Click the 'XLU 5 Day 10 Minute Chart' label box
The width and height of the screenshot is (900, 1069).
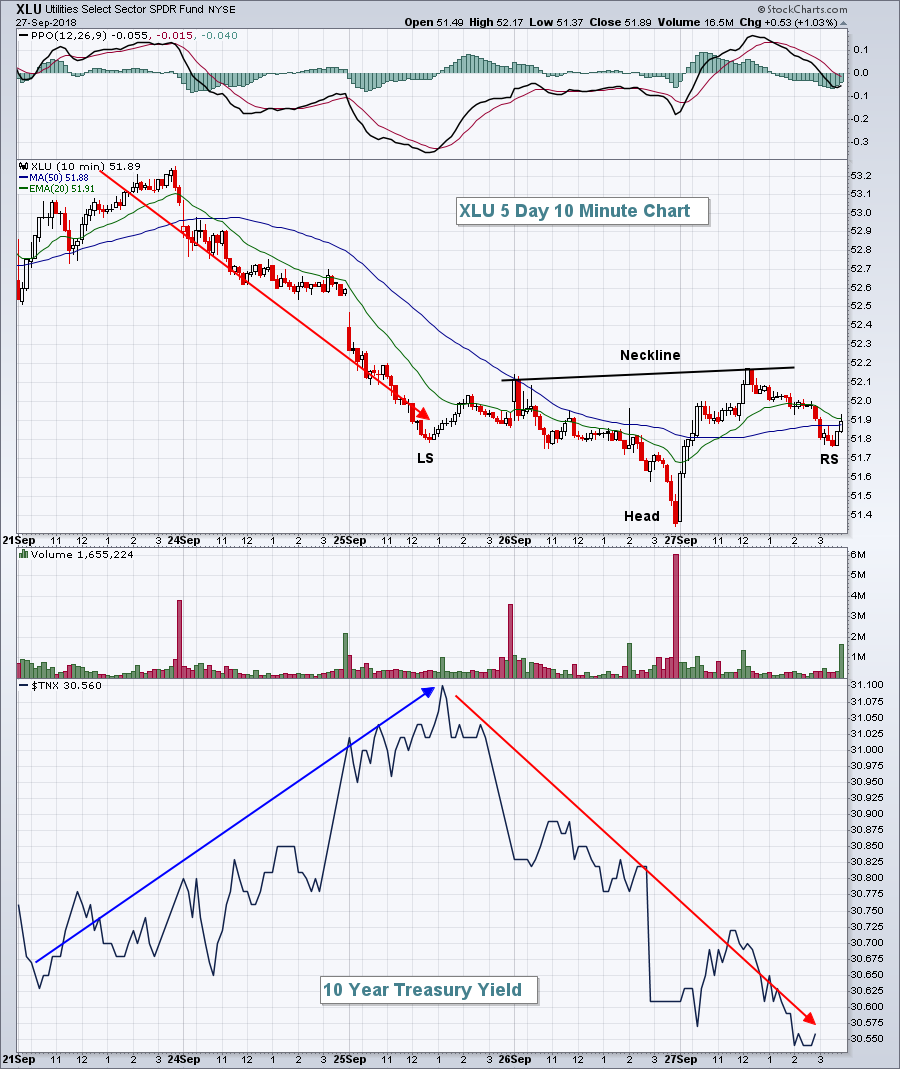tap(582, 211)
